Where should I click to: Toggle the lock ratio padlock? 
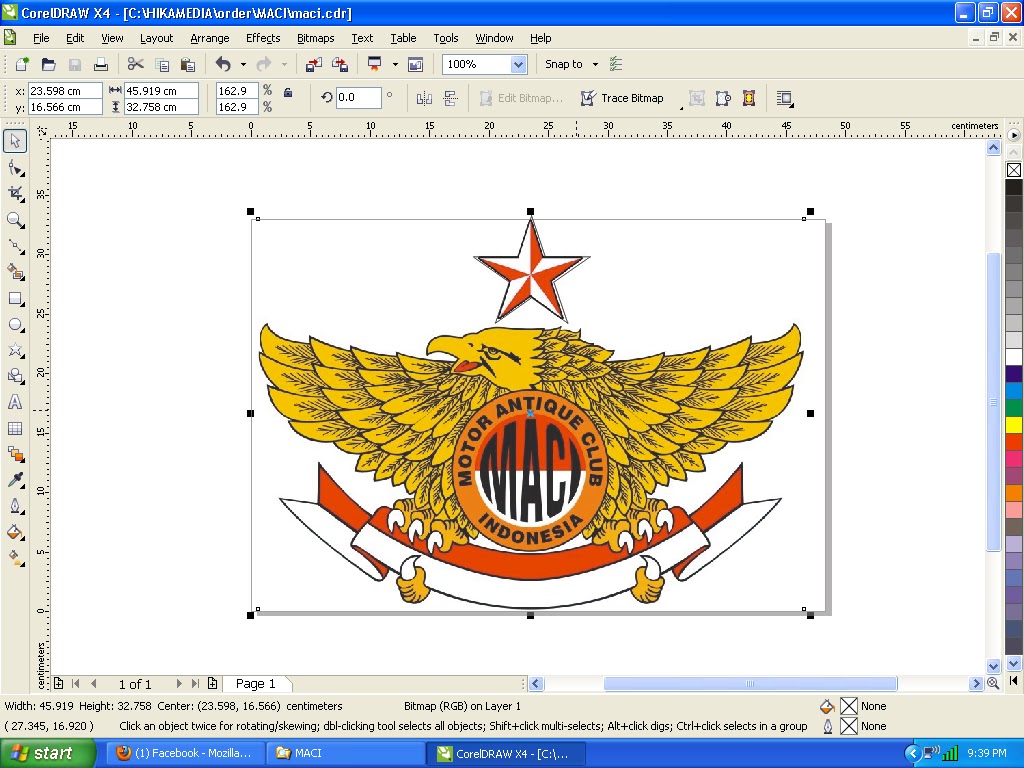pos(287,92)
